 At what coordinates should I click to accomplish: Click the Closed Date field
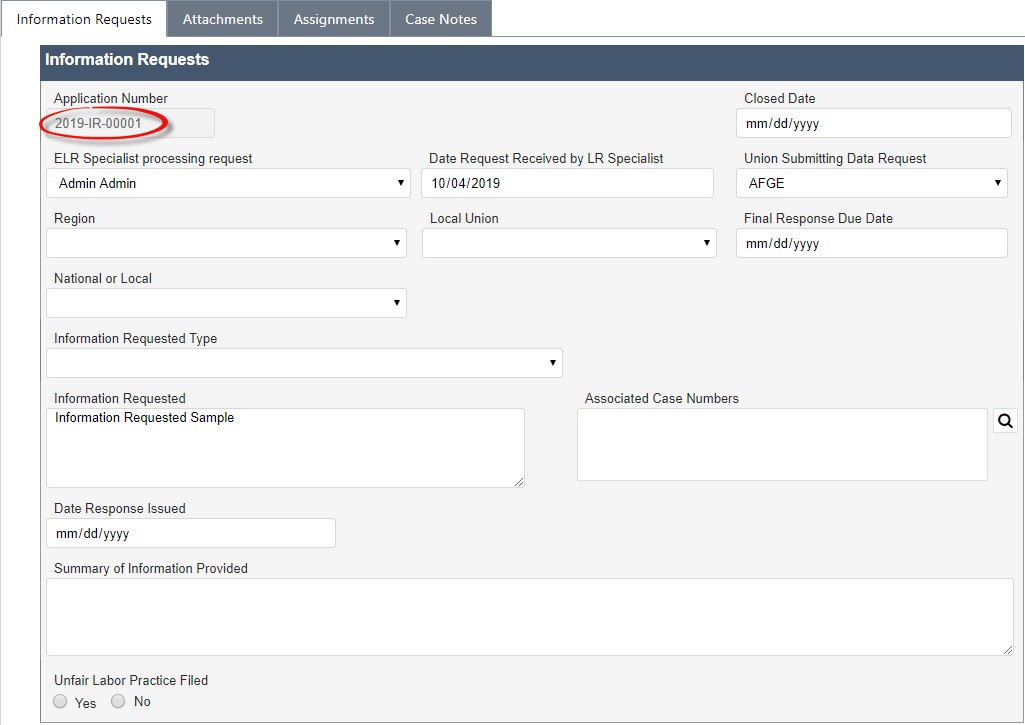(x=873, y=123)
